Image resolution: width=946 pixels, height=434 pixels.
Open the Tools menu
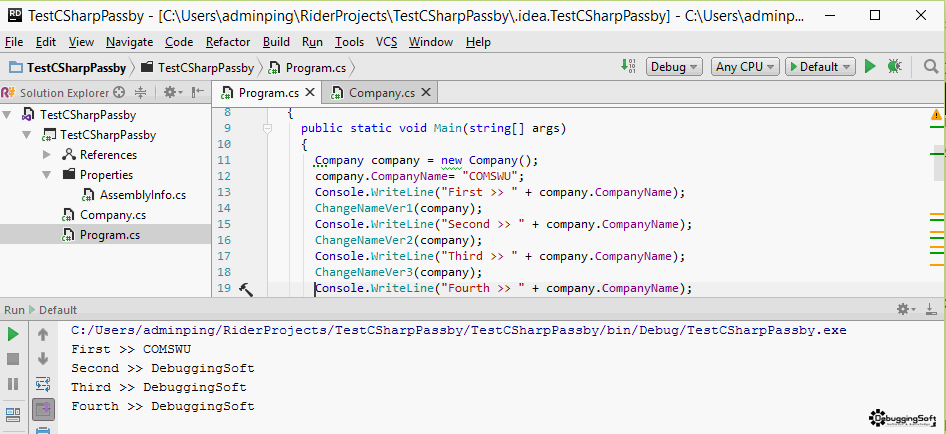tap(349, 42)
